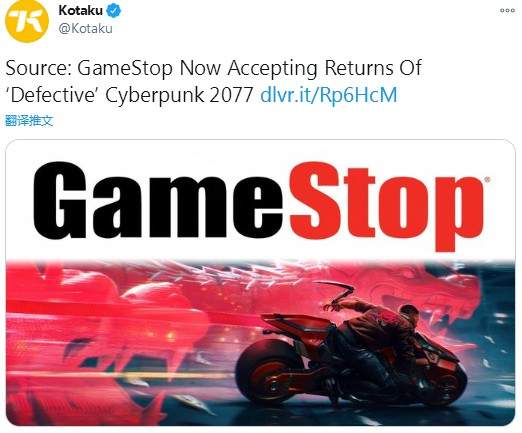Click the bold Kotaku display name
Screen dimensions: 522x433
click(80, 11)
